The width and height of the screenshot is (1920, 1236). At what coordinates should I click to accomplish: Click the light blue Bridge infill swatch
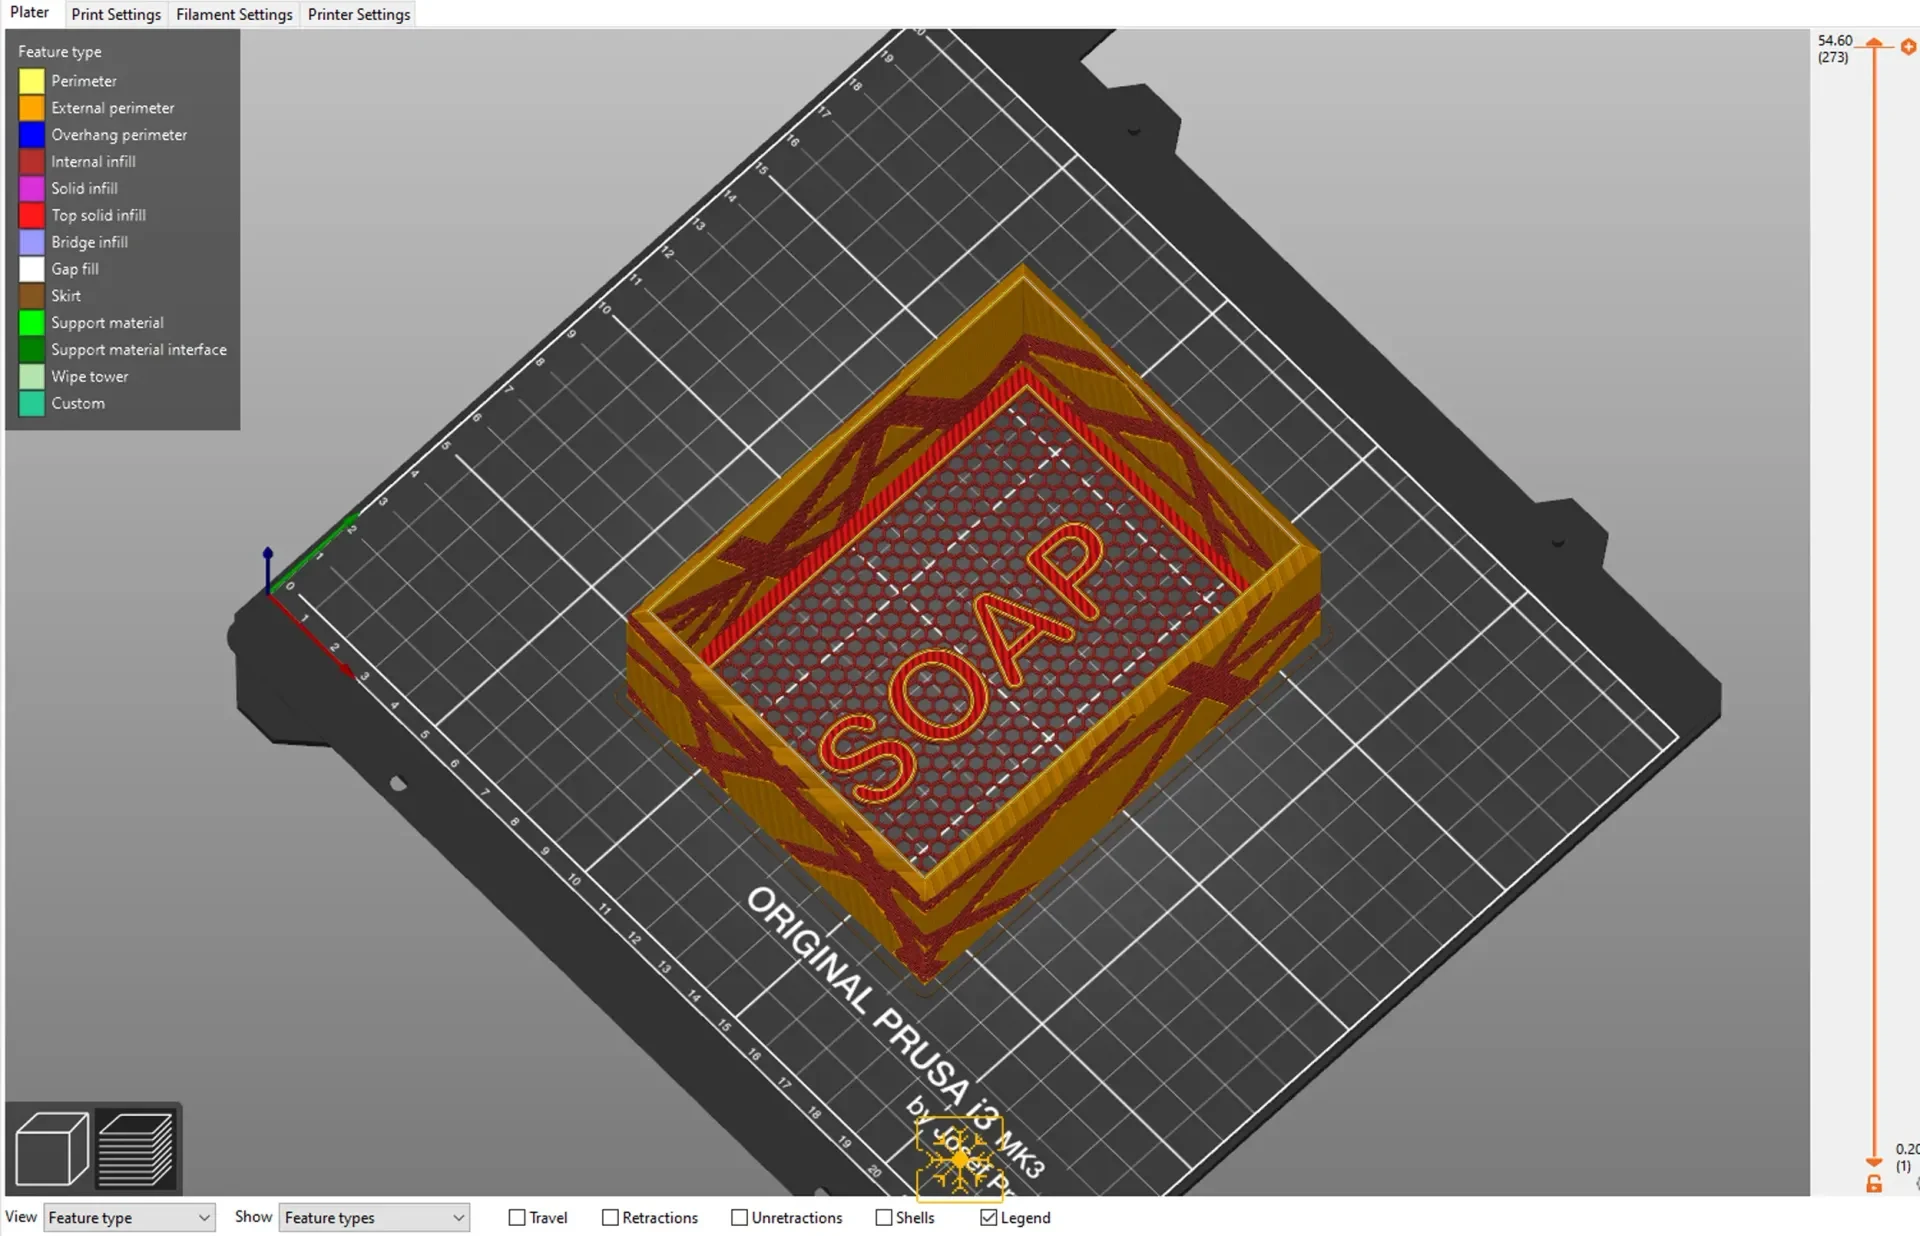[x=32, y=242]
